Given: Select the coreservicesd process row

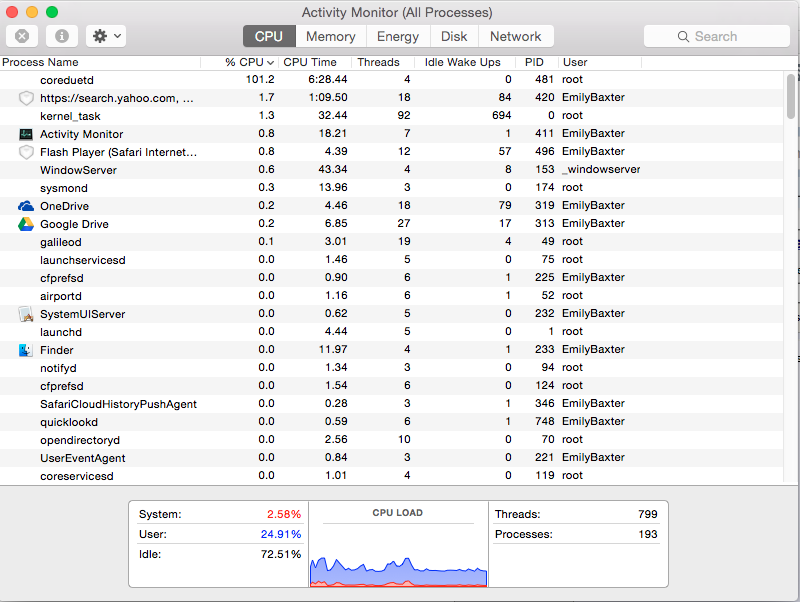Looking at the screenshot, I should tap(391, 475).
